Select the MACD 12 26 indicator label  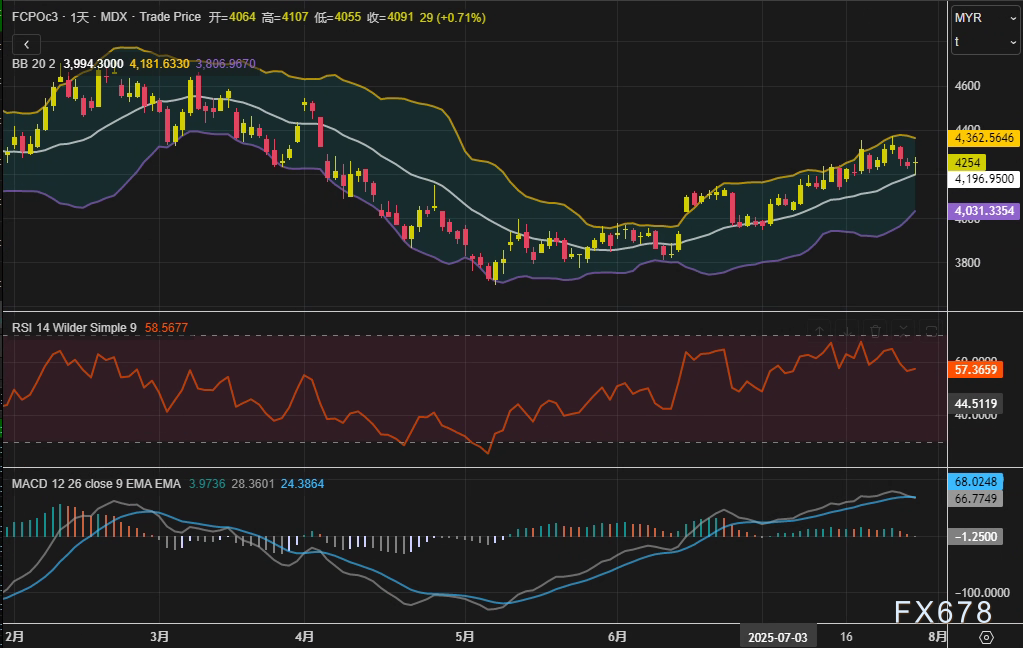coord(95,484)
